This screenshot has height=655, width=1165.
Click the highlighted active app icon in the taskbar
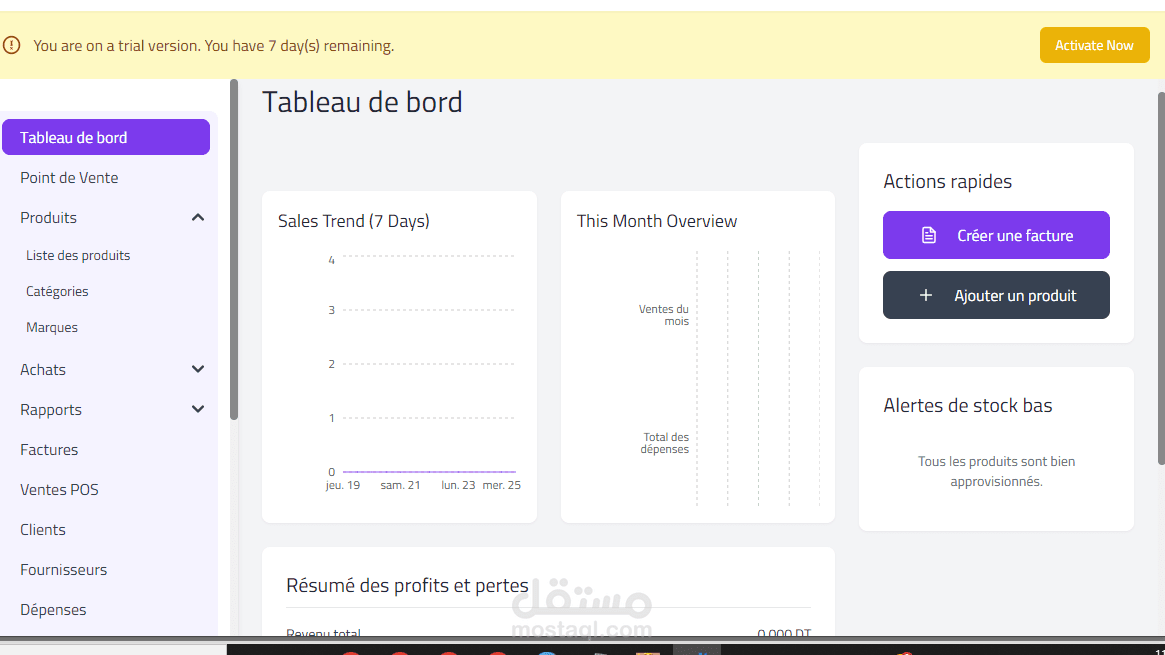(697, 651)
